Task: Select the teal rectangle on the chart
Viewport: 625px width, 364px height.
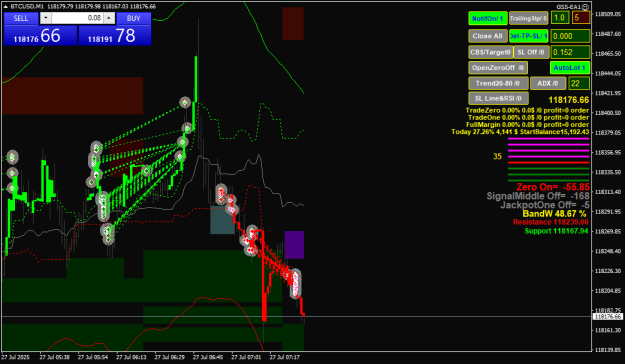Action: pos(222,220)
